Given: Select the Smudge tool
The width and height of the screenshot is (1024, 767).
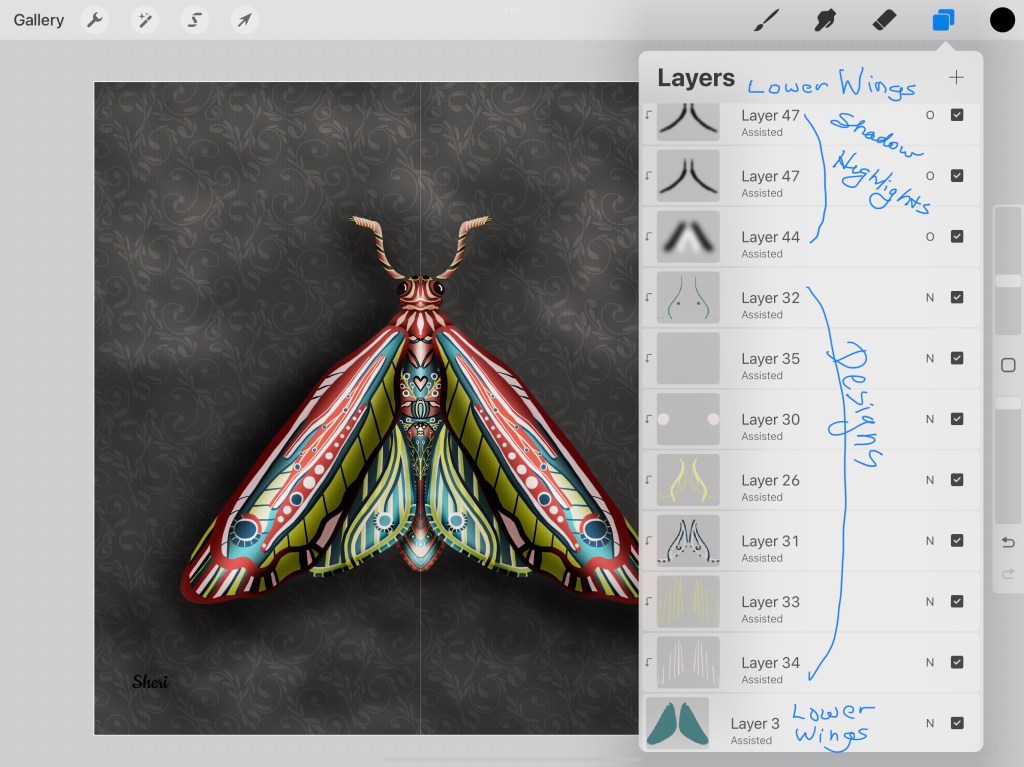Looking at the screenshot, I should coord(825,20).
